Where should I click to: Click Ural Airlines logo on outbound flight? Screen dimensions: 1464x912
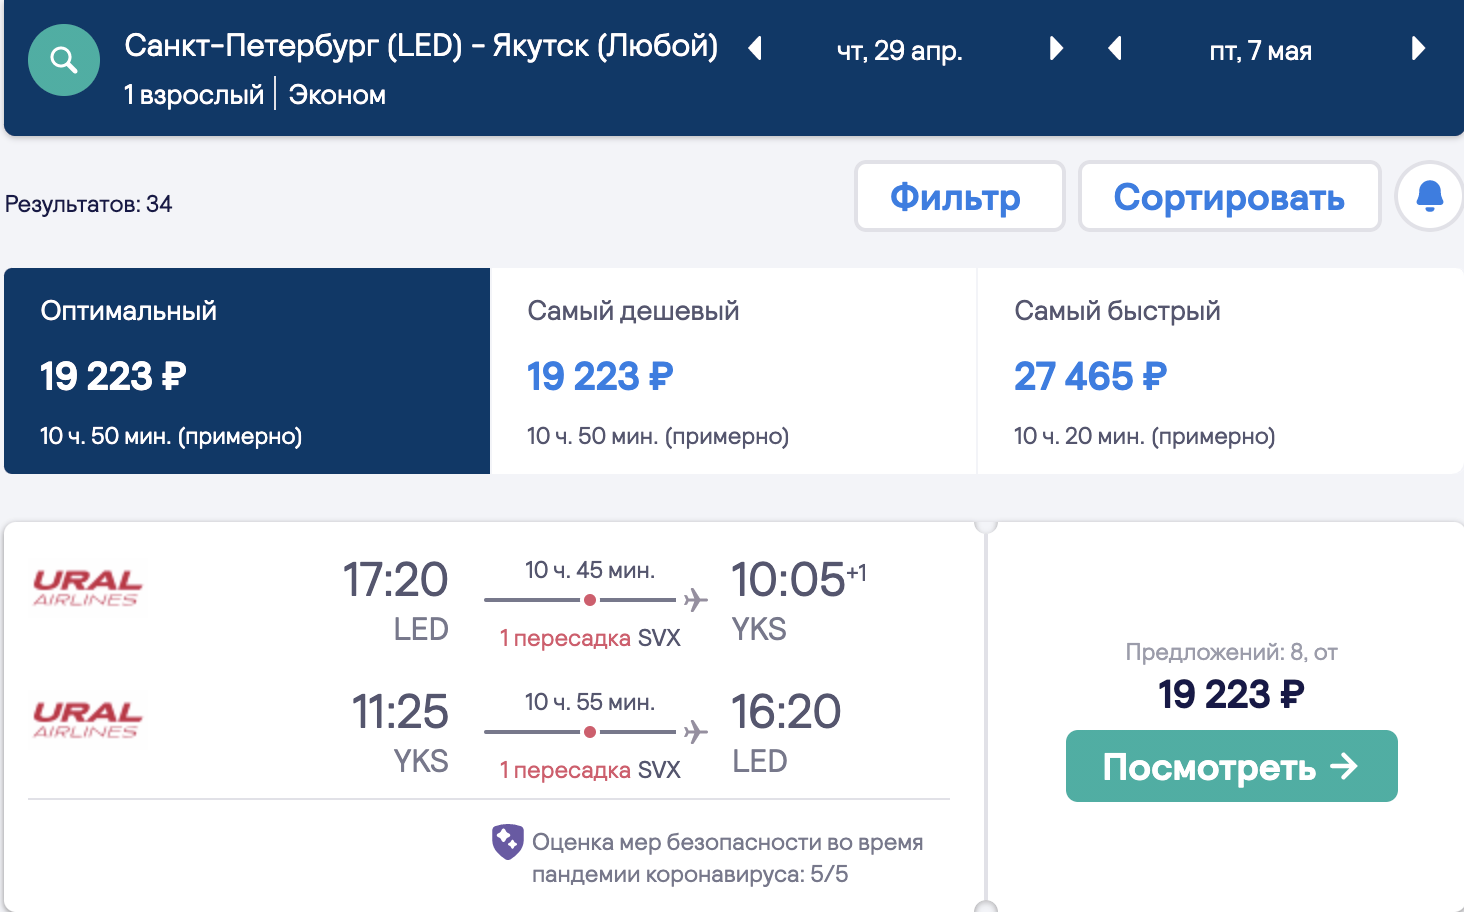tap(87, 588)
